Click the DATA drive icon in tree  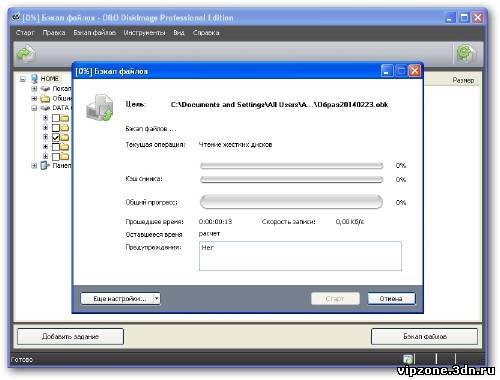(x=45, y=108)
